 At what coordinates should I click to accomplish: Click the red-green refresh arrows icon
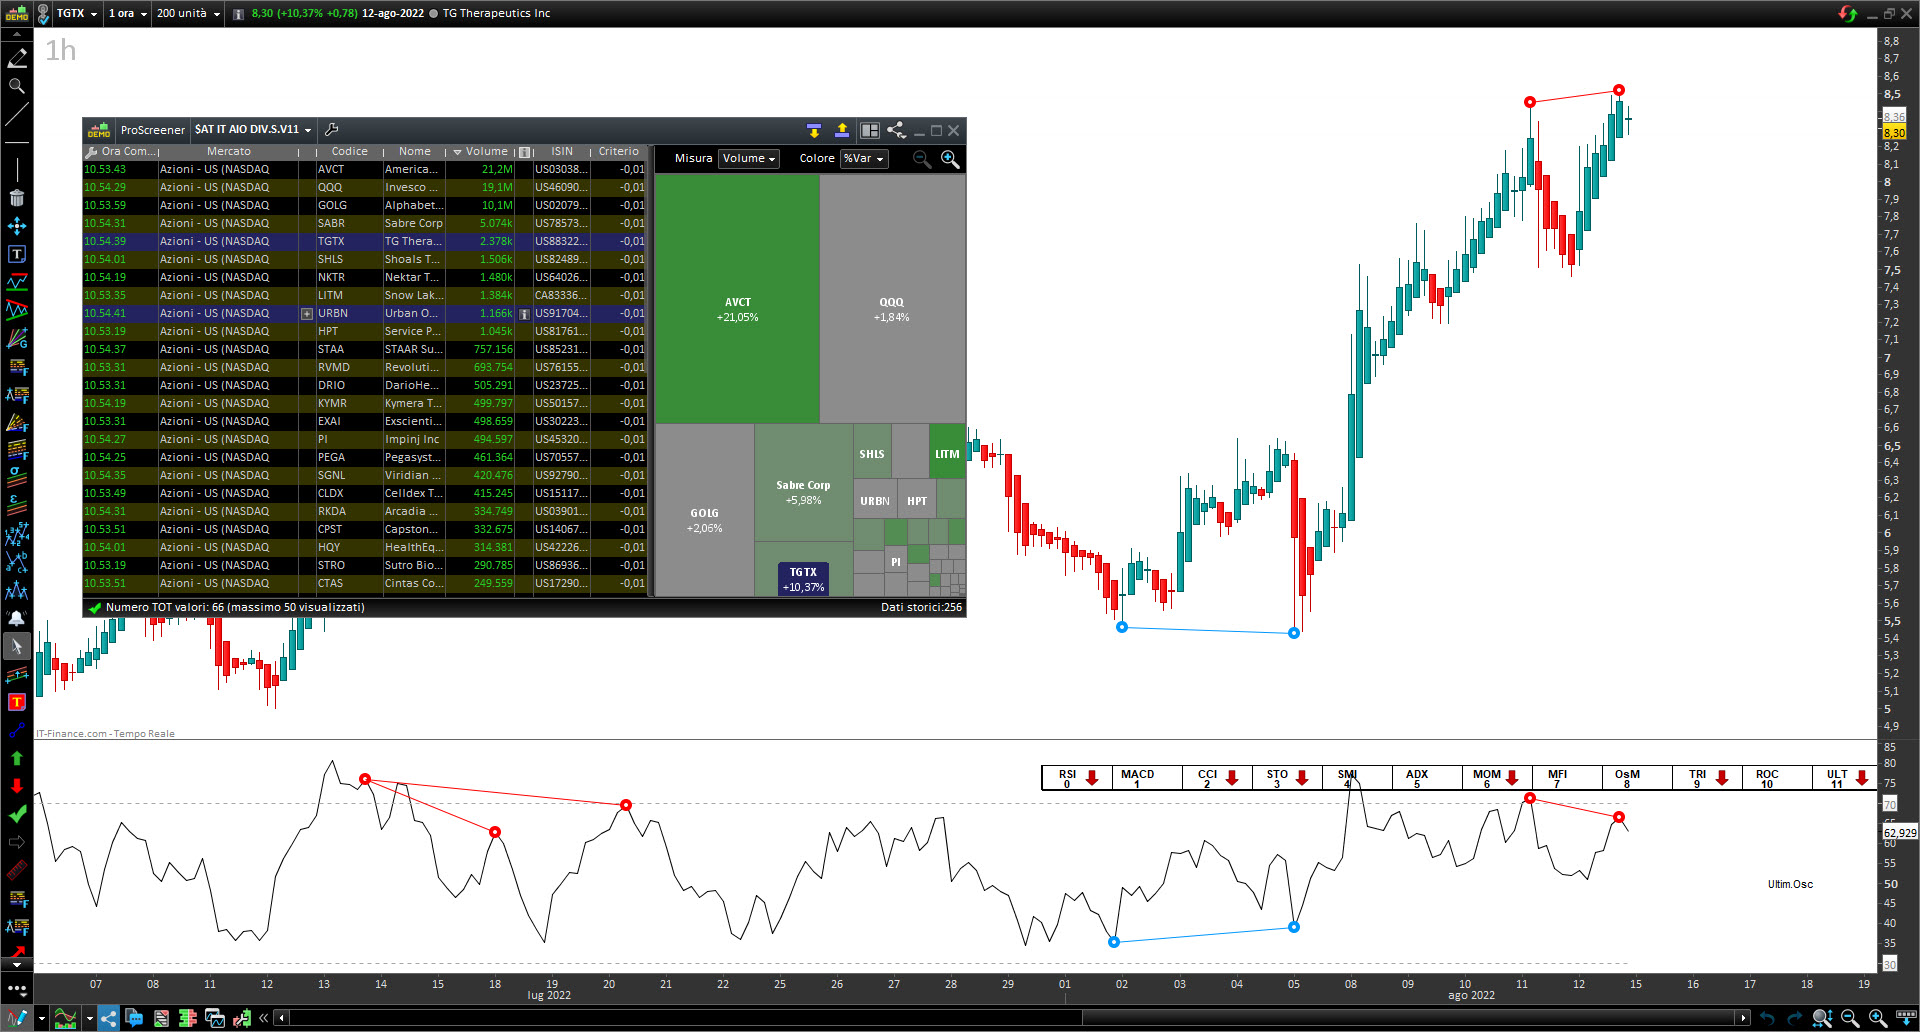point(1847,13)
